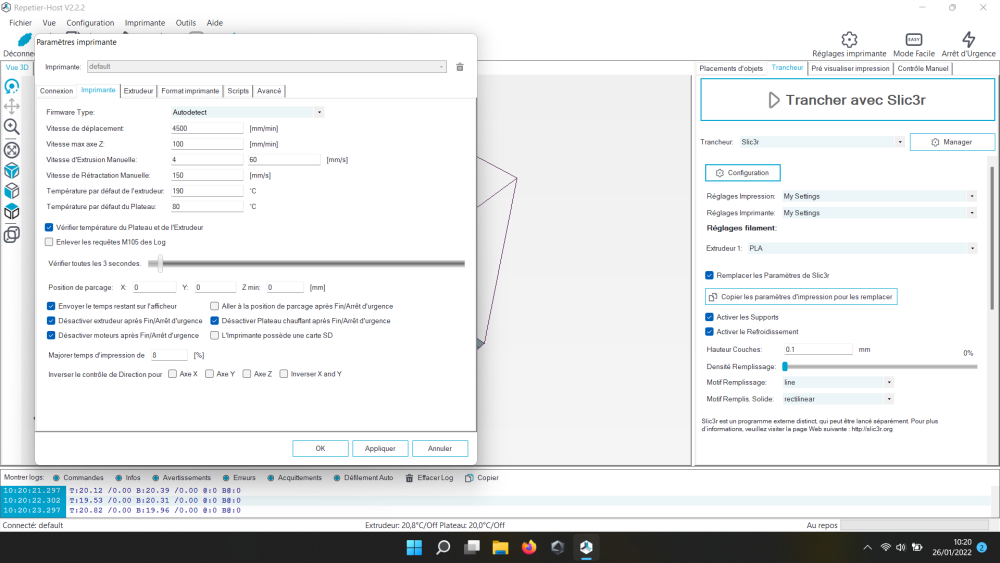This screenshot has height=563, width=1000.
Task: Open Motif Remplis. Solide rectilinear dropdown
Action: click(x=838, y=399)
